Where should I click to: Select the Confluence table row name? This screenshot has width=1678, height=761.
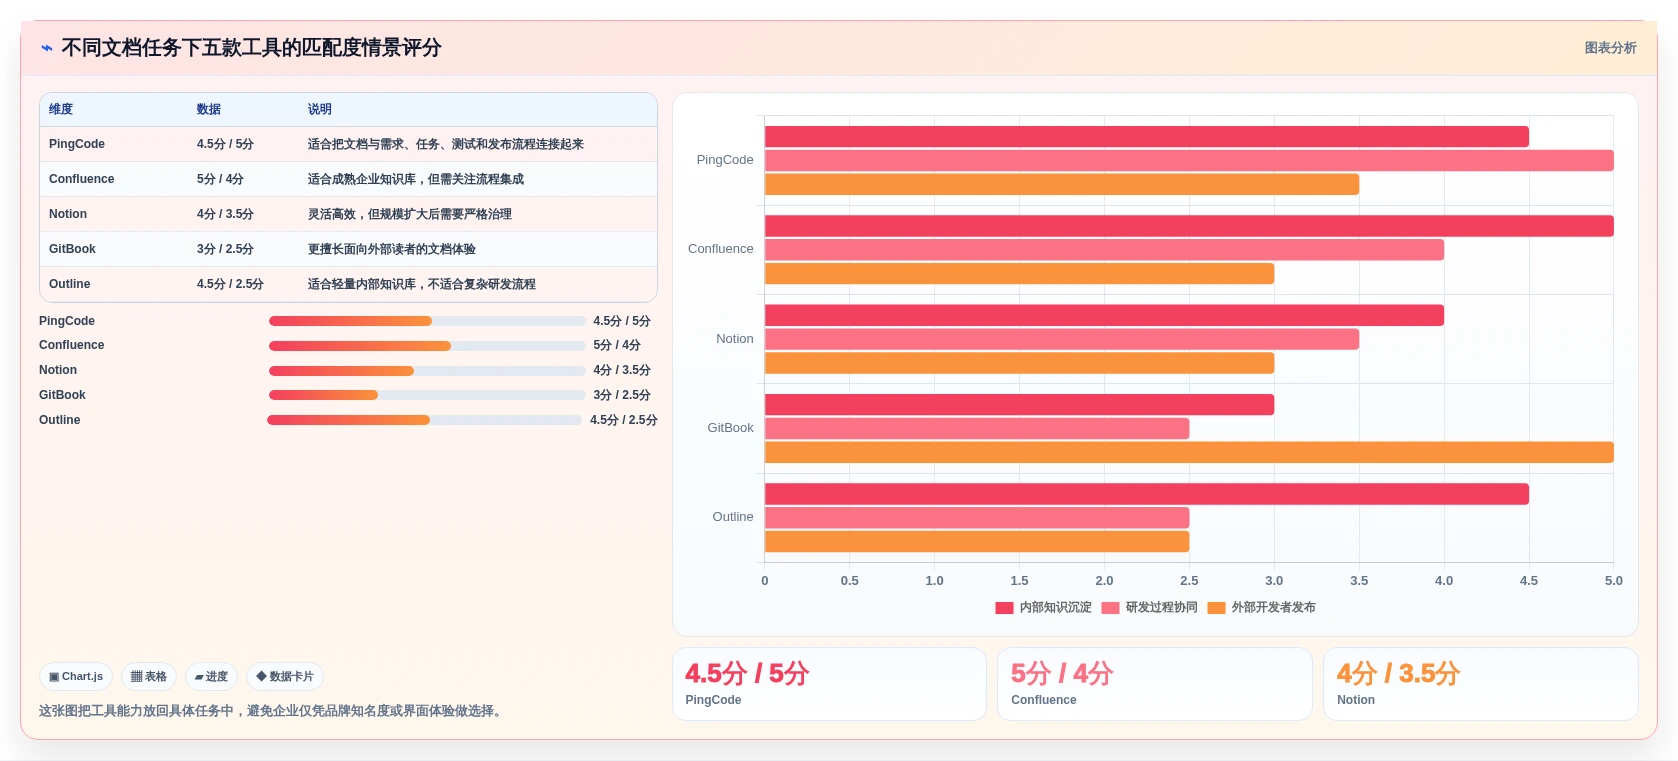tap(82, 179)
